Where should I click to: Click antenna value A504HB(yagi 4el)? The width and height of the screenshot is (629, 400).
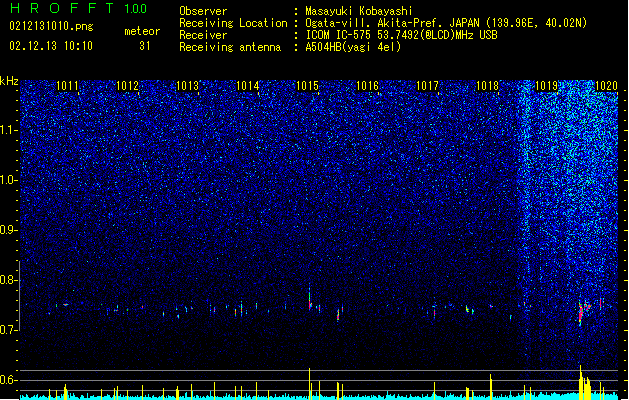353,47
